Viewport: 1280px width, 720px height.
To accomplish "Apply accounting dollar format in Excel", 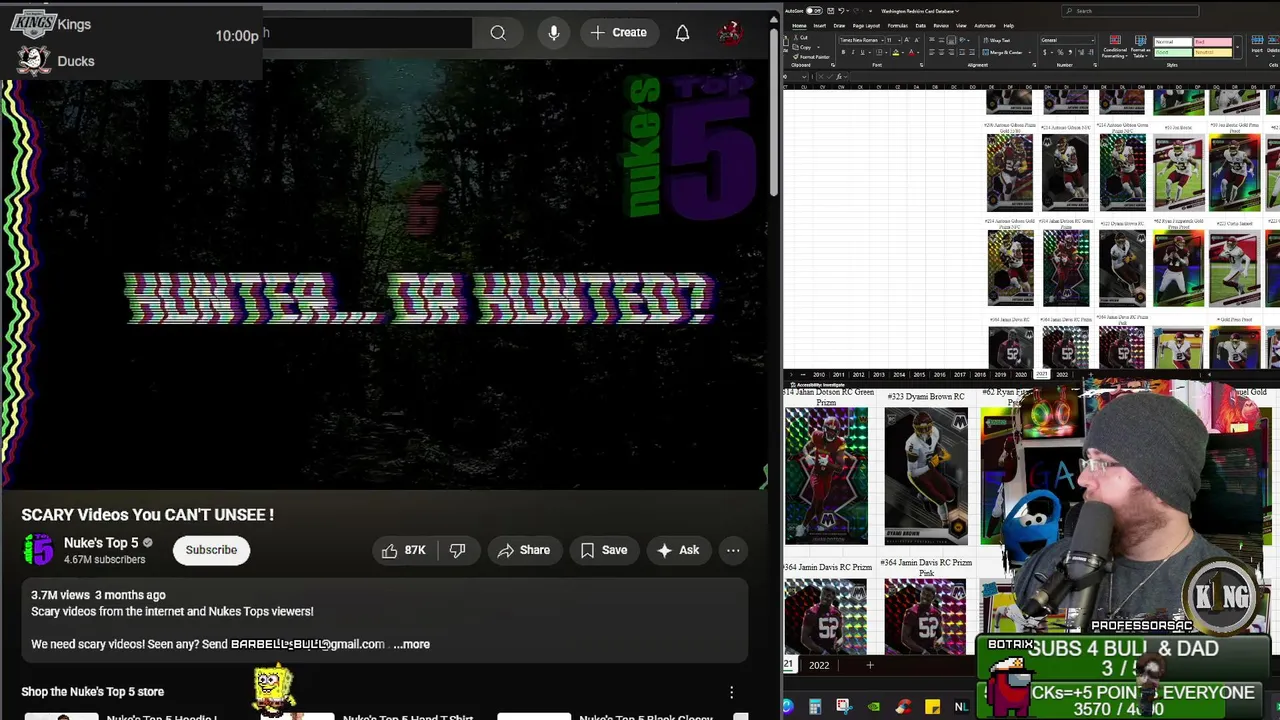I will [1045, 52].
